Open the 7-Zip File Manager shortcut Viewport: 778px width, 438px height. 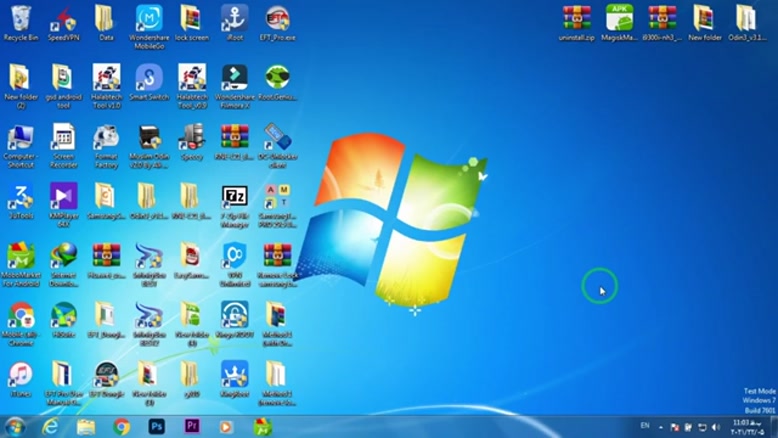235,205
